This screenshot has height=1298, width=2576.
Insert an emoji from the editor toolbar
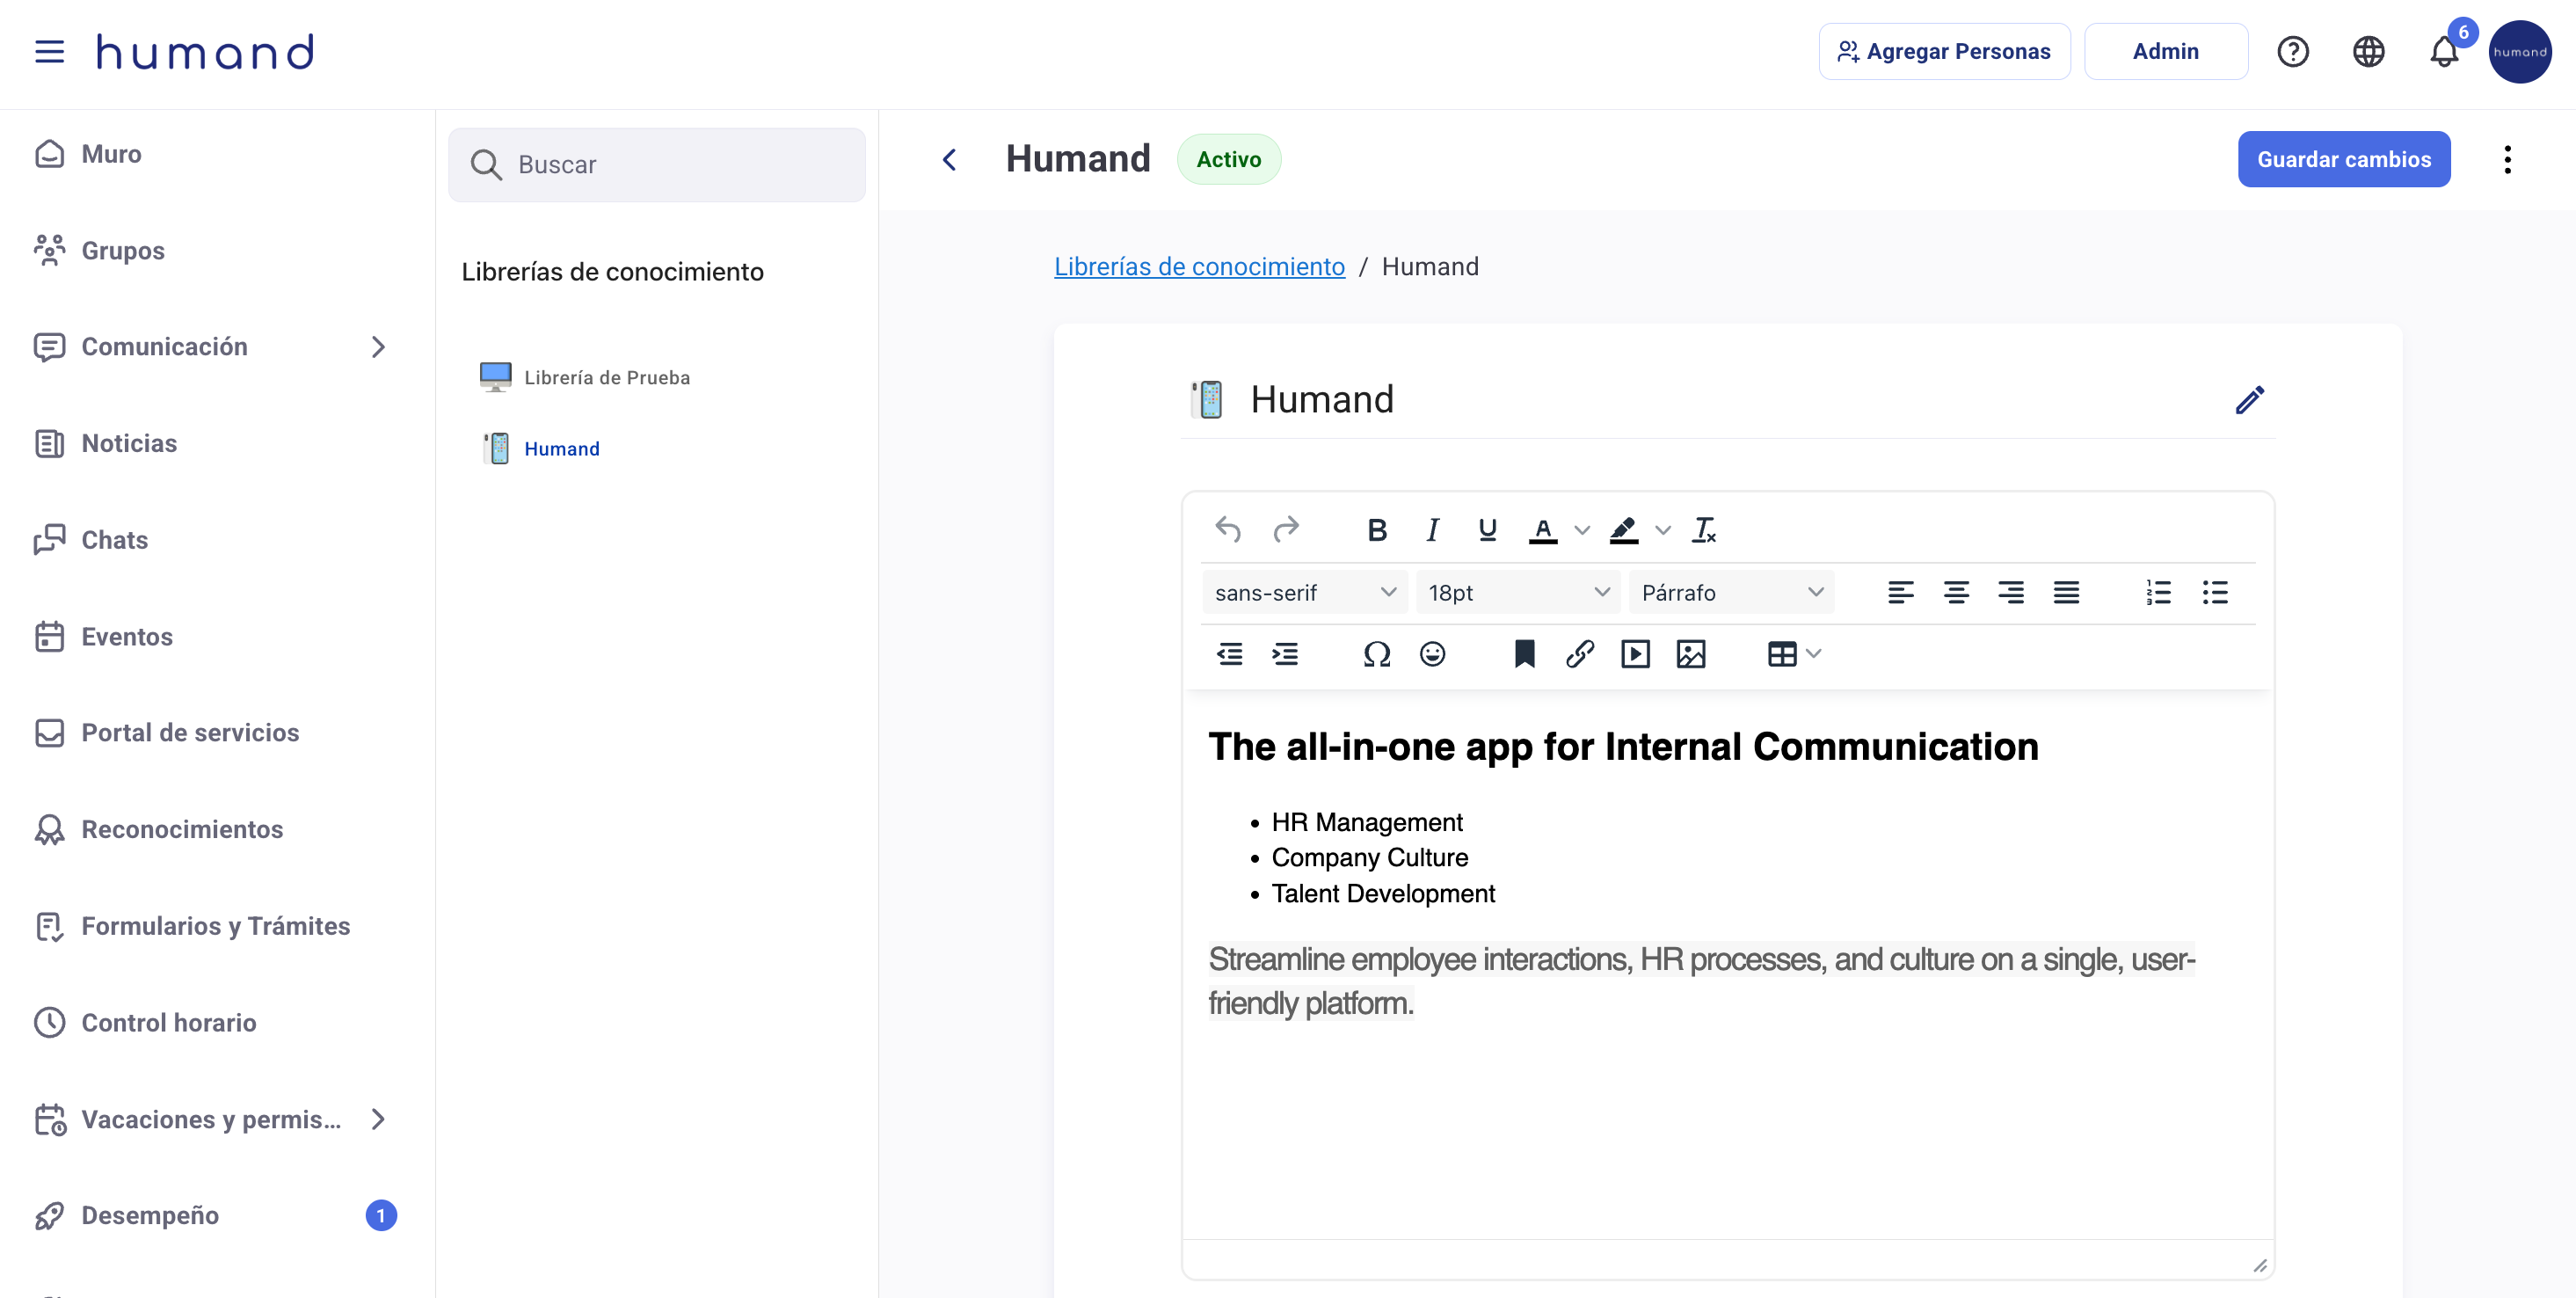click(x=1432, y=654)
